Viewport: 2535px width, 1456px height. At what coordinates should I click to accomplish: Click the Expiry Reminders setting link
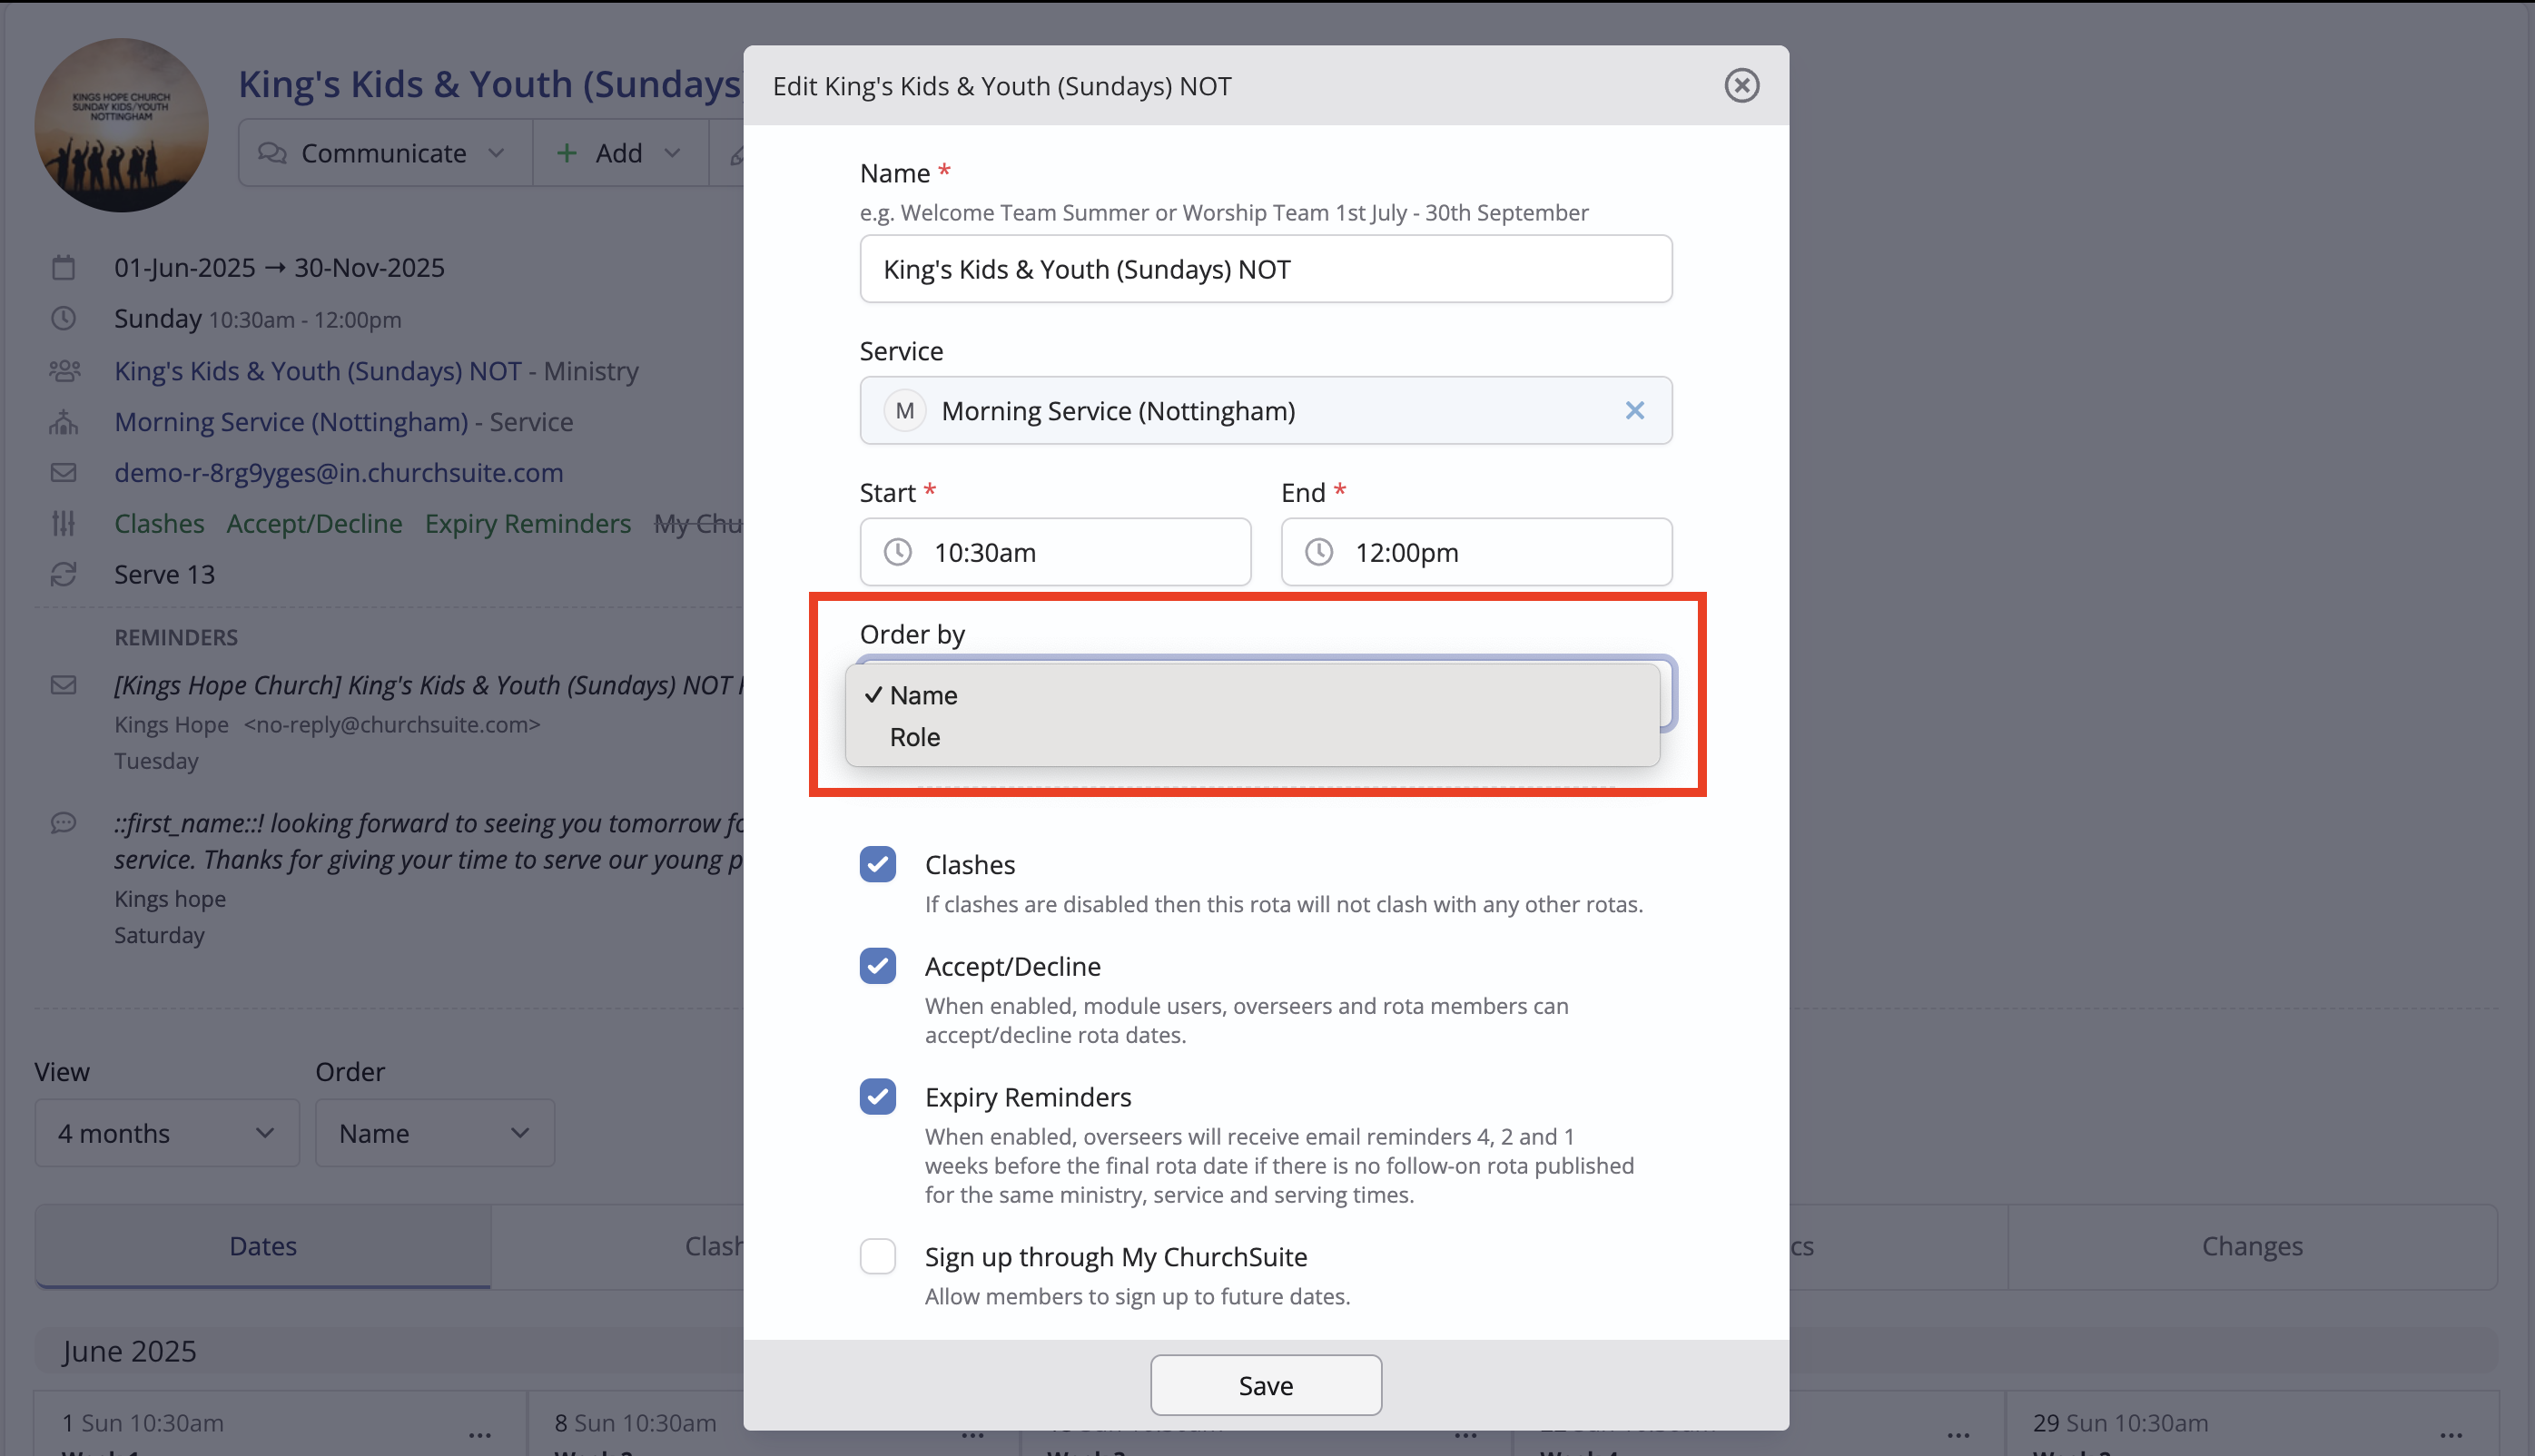pyautogui.click(x=528, y=523)
